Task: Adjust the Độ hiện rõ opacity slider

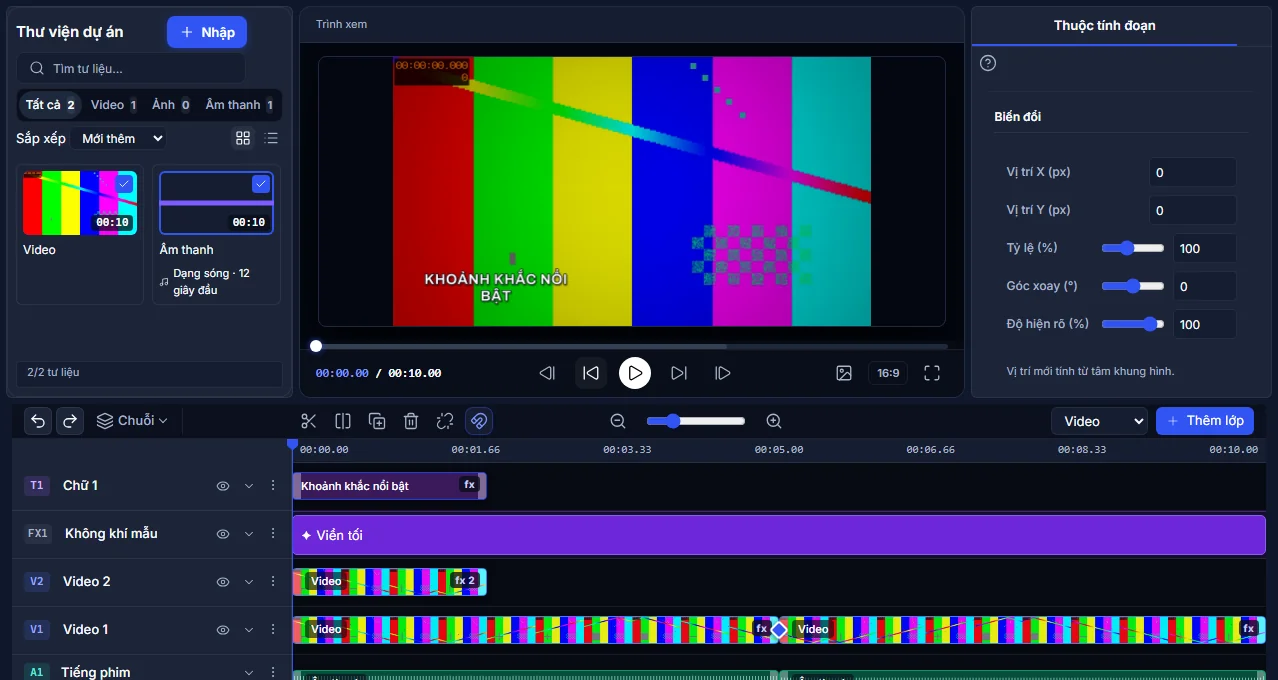Action: (1133, 324)
